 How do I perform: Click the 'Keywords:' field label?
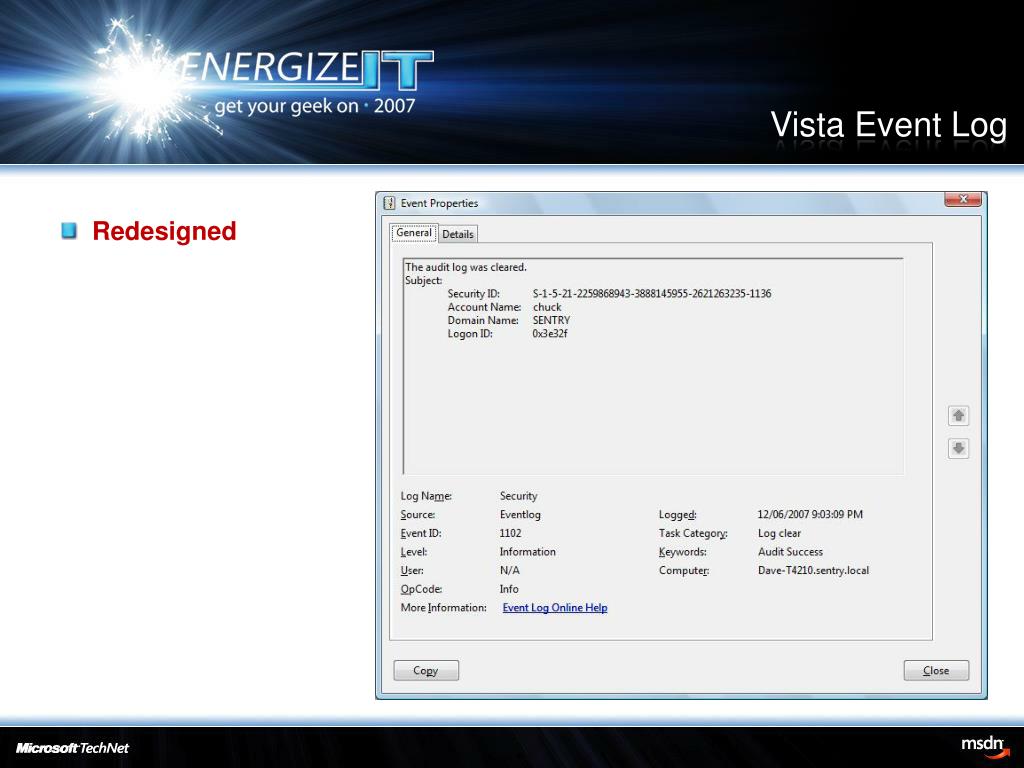[x=682, y=552]
